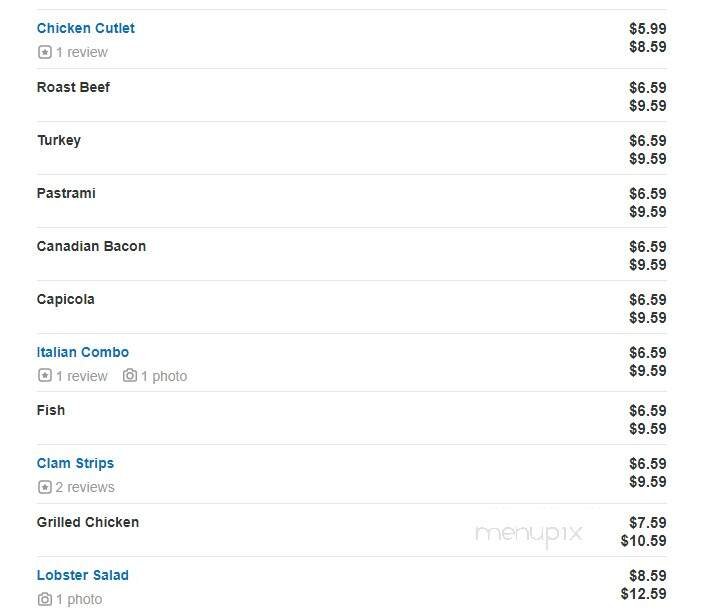Screen dimensions: 708x616
Task: Click the camera icon under Italian Combo
Action: pyautogui.click(x=130, y=376)
